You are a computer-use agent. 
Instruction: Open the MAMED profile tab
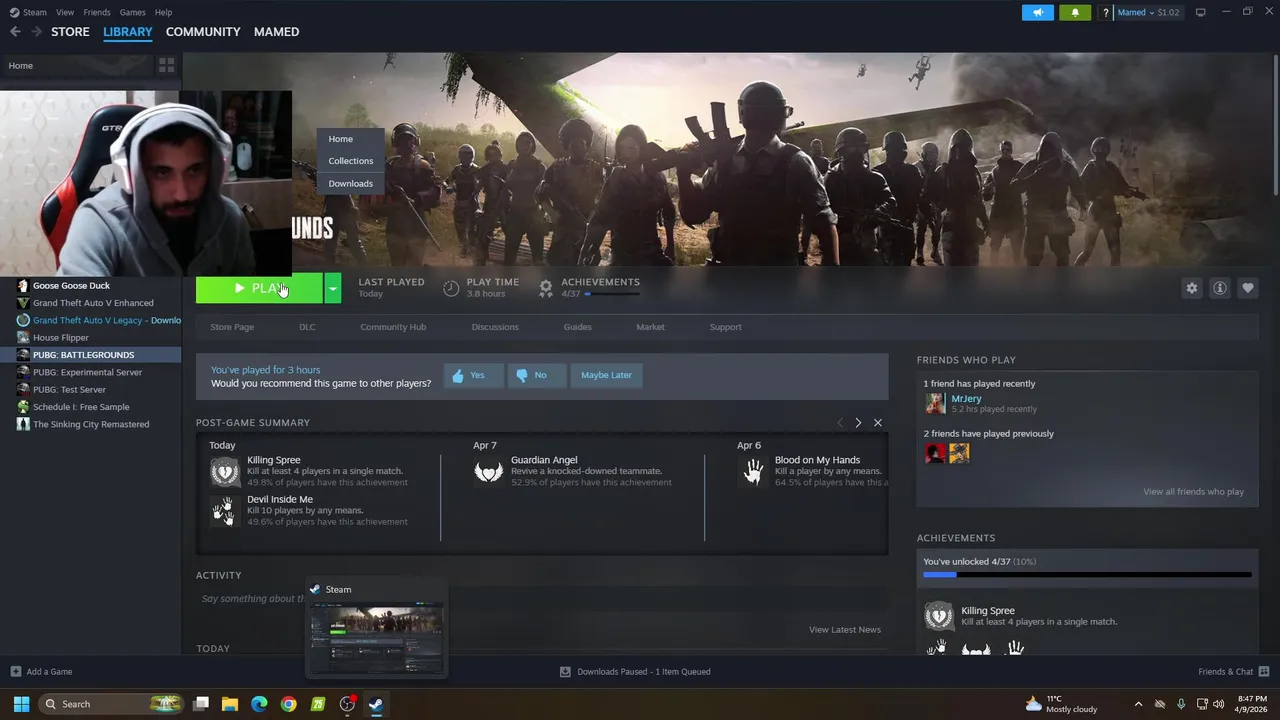click(276, 32)
